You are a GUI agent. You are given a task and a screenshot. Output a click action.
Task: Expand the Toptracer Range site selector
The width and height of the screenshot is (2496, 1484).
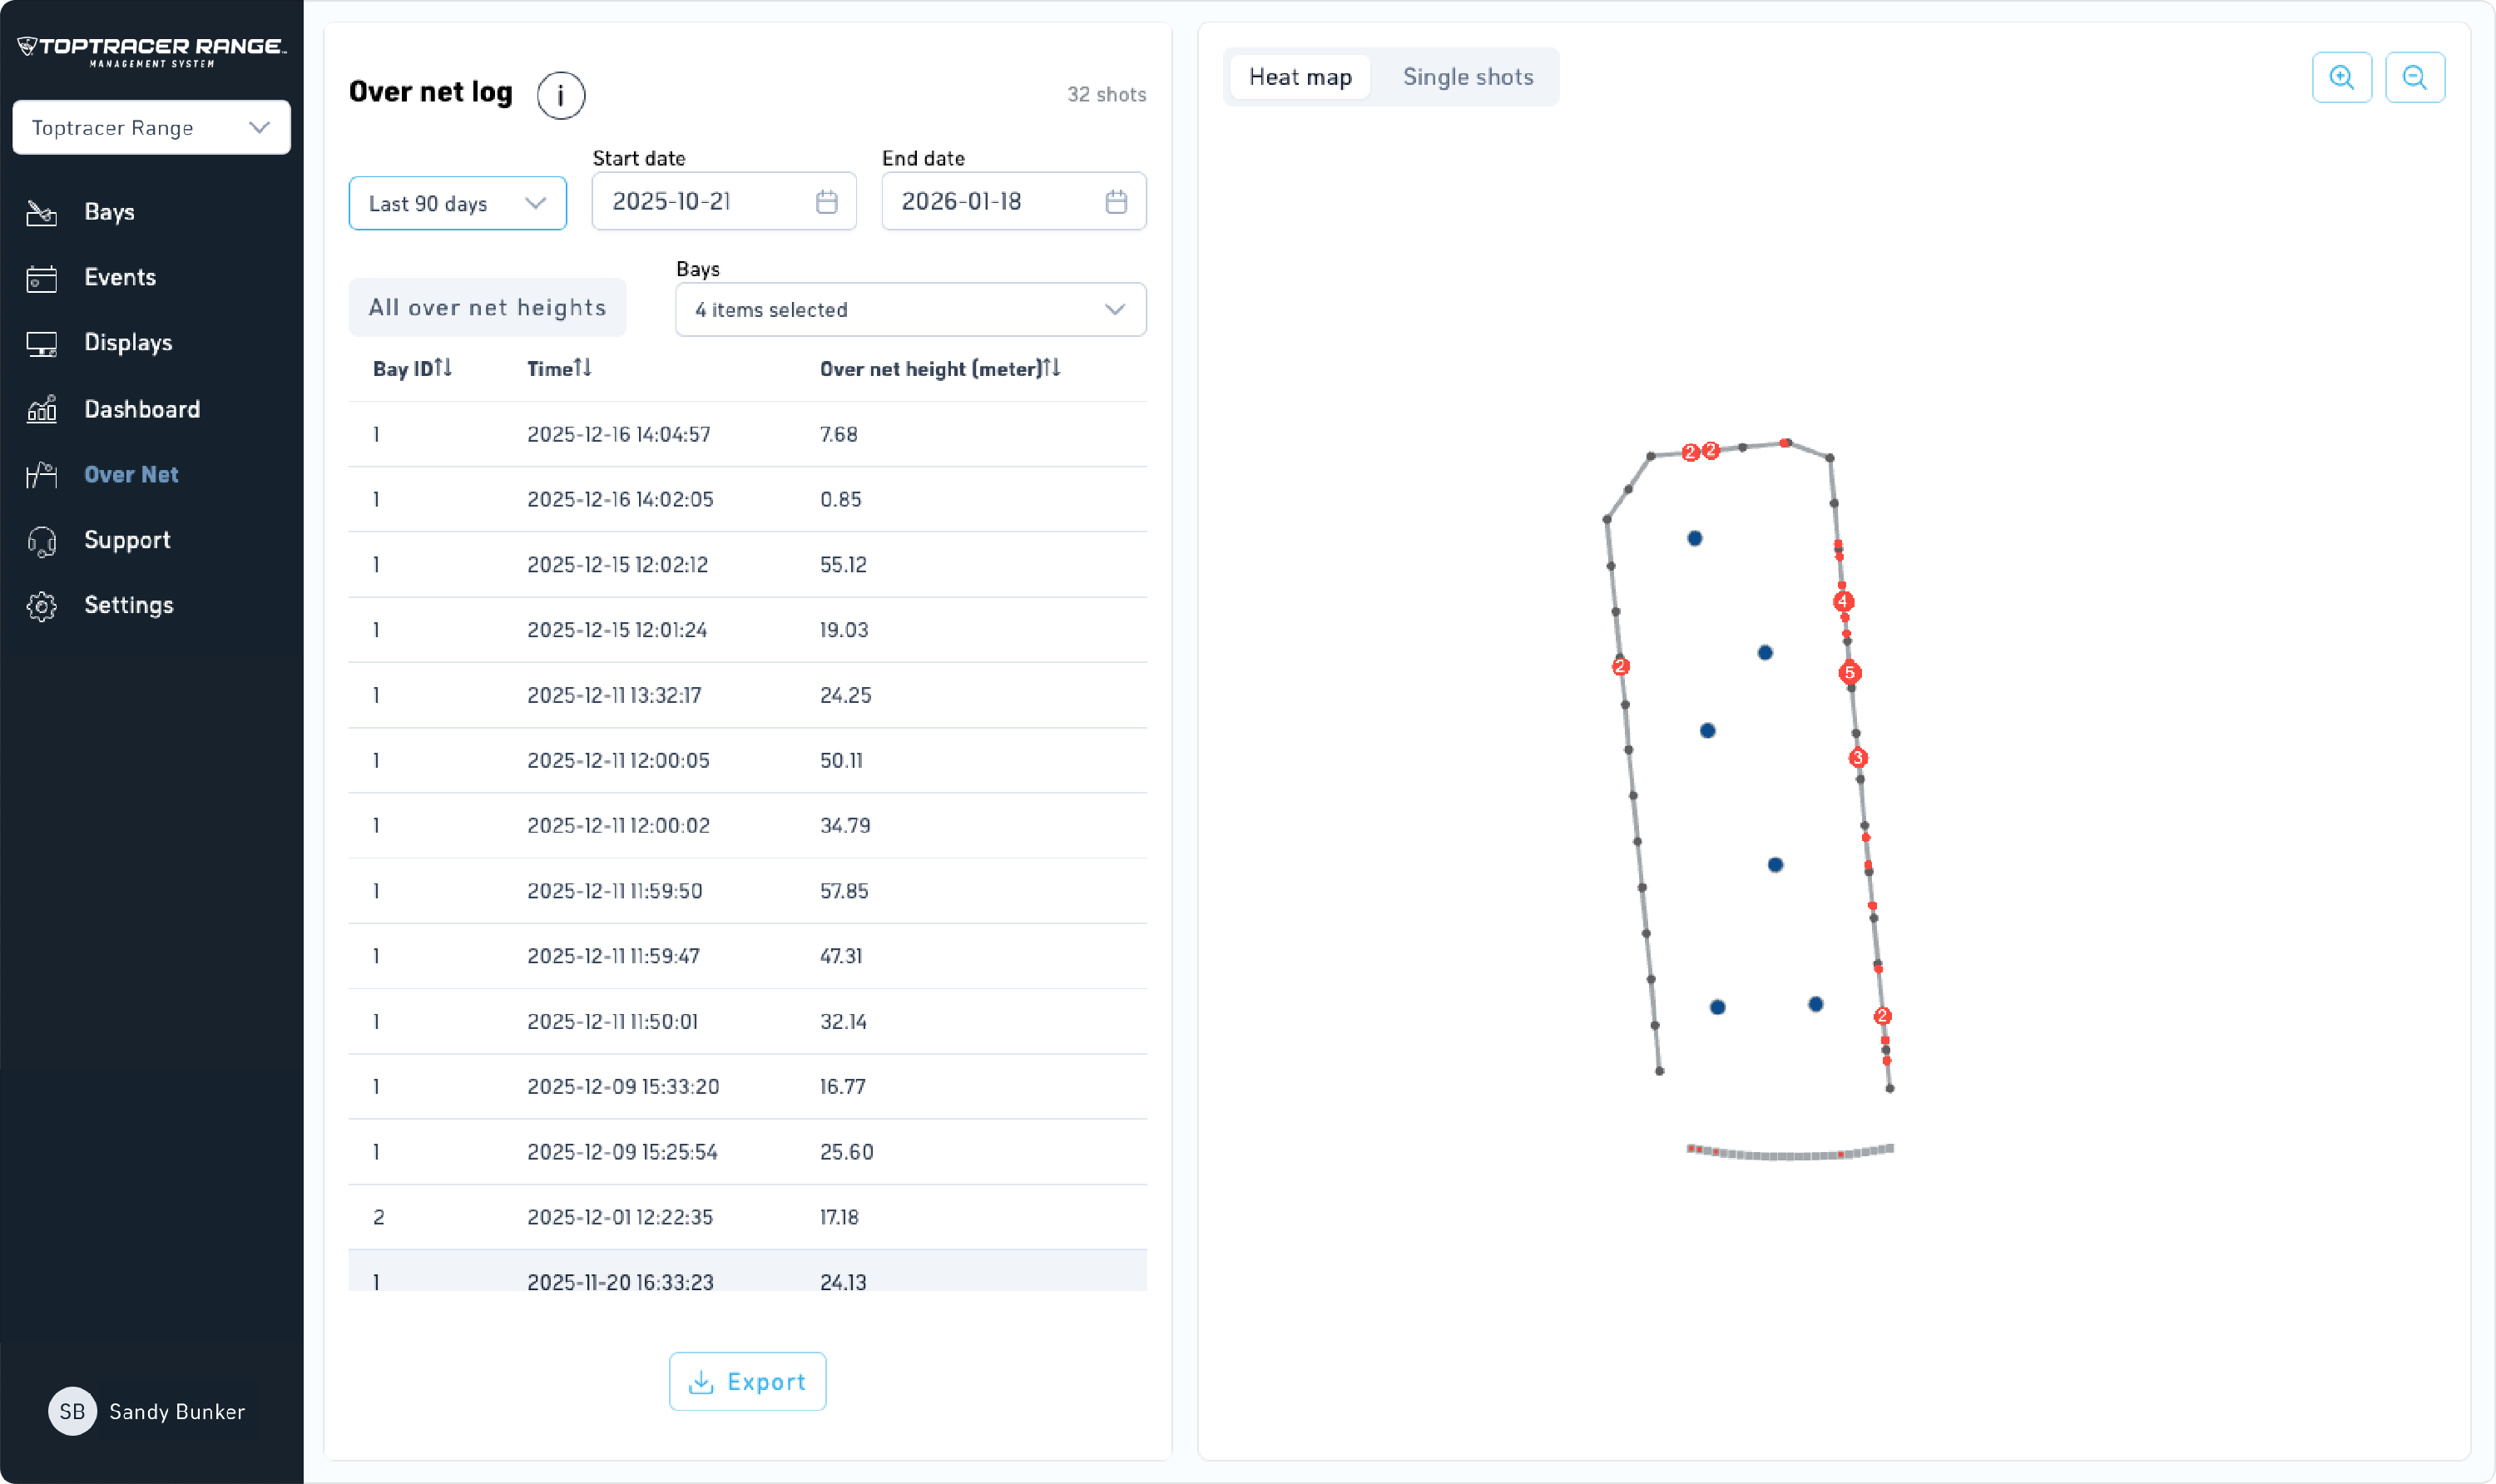tap(151, 128)
